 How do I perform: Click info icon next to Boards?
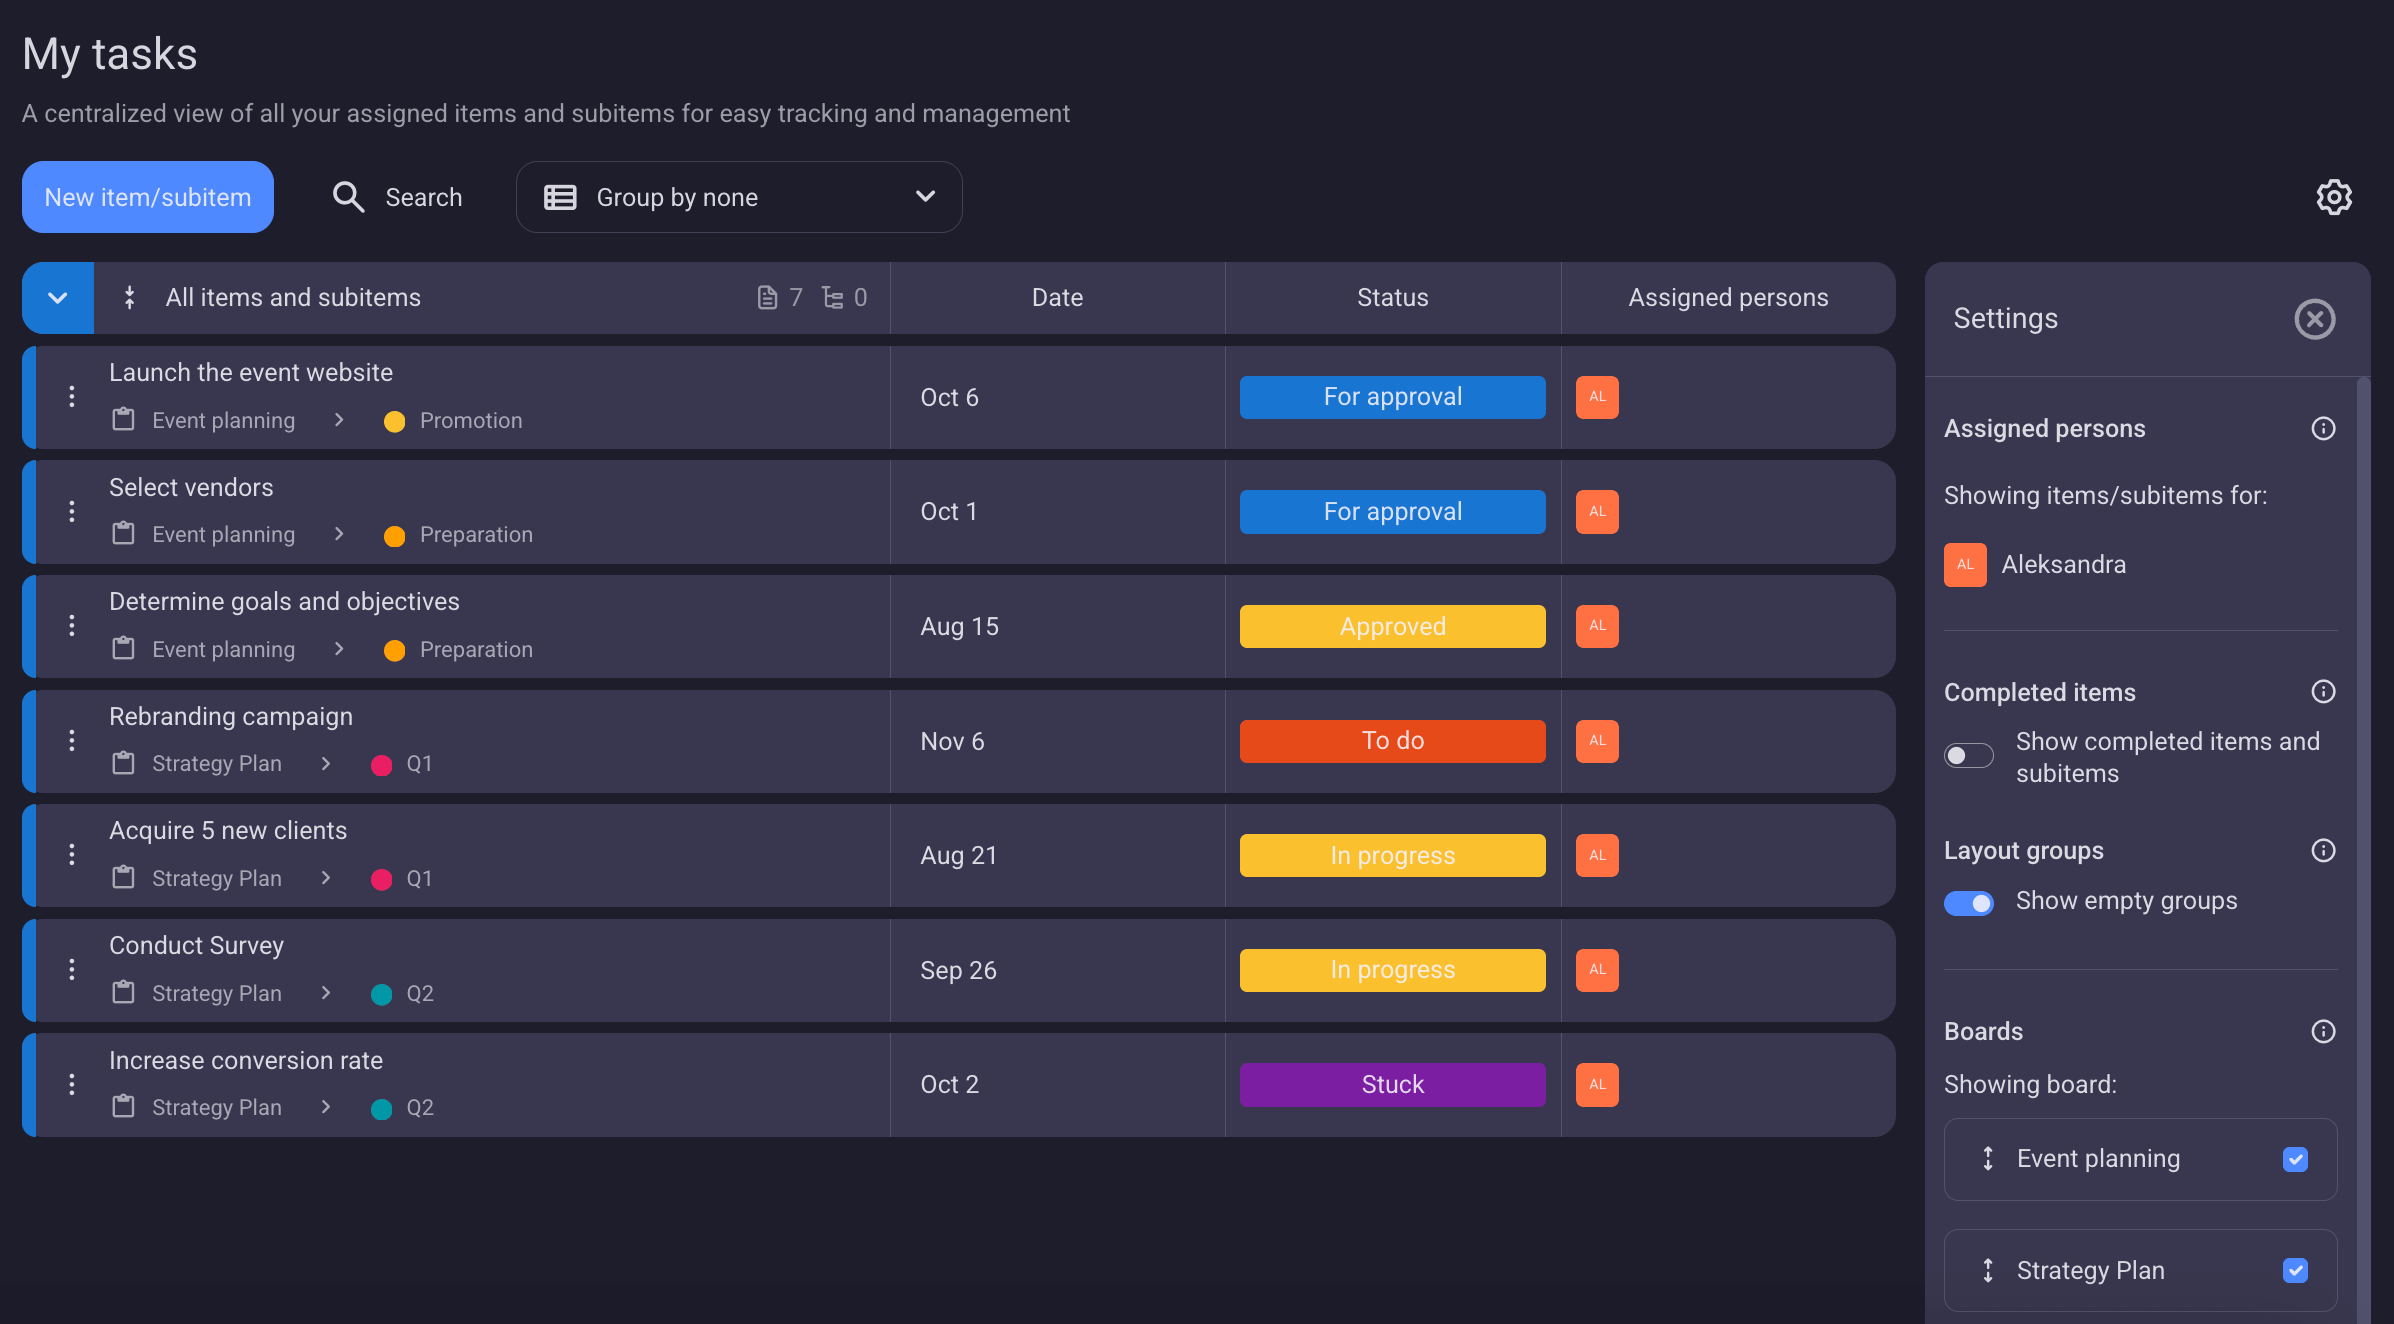(2323, 1031)
